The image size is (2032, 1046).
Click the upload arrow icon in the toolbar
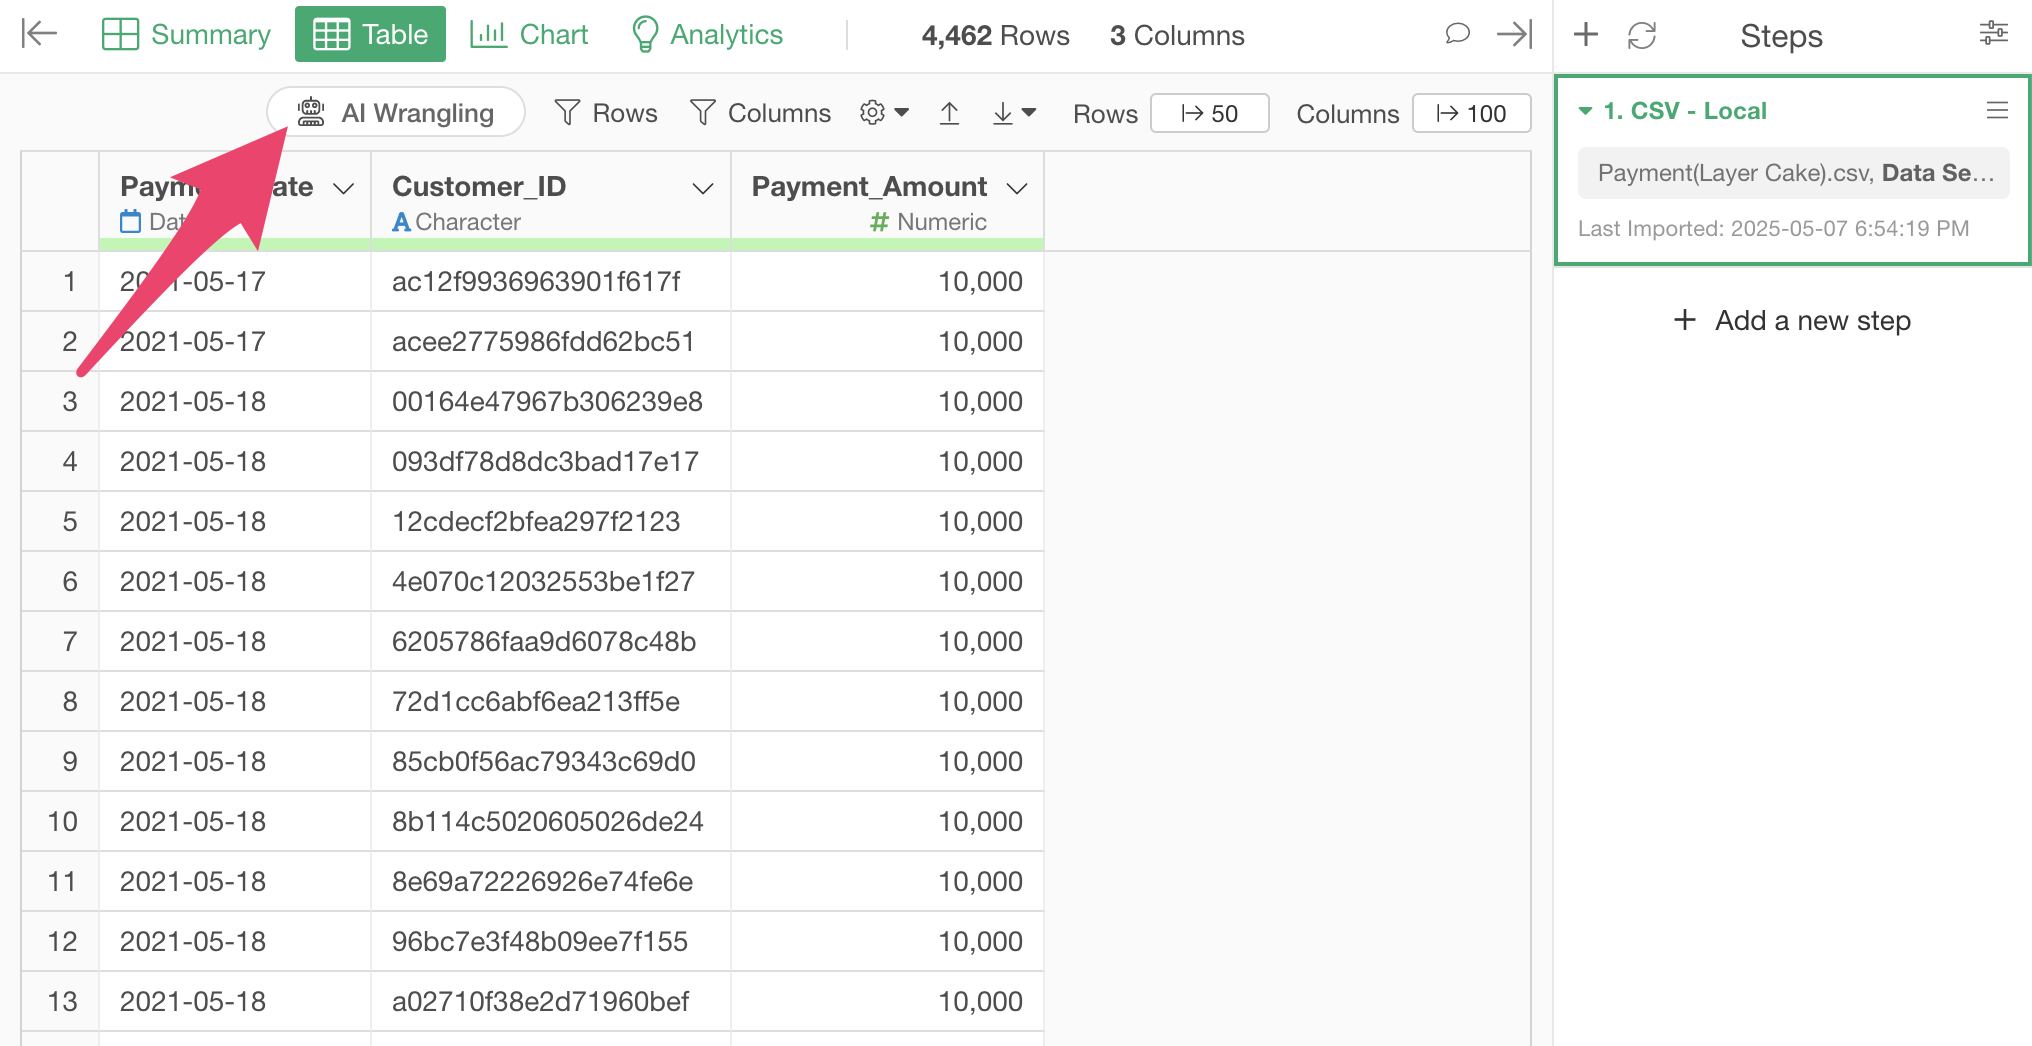tap(949, 113)
